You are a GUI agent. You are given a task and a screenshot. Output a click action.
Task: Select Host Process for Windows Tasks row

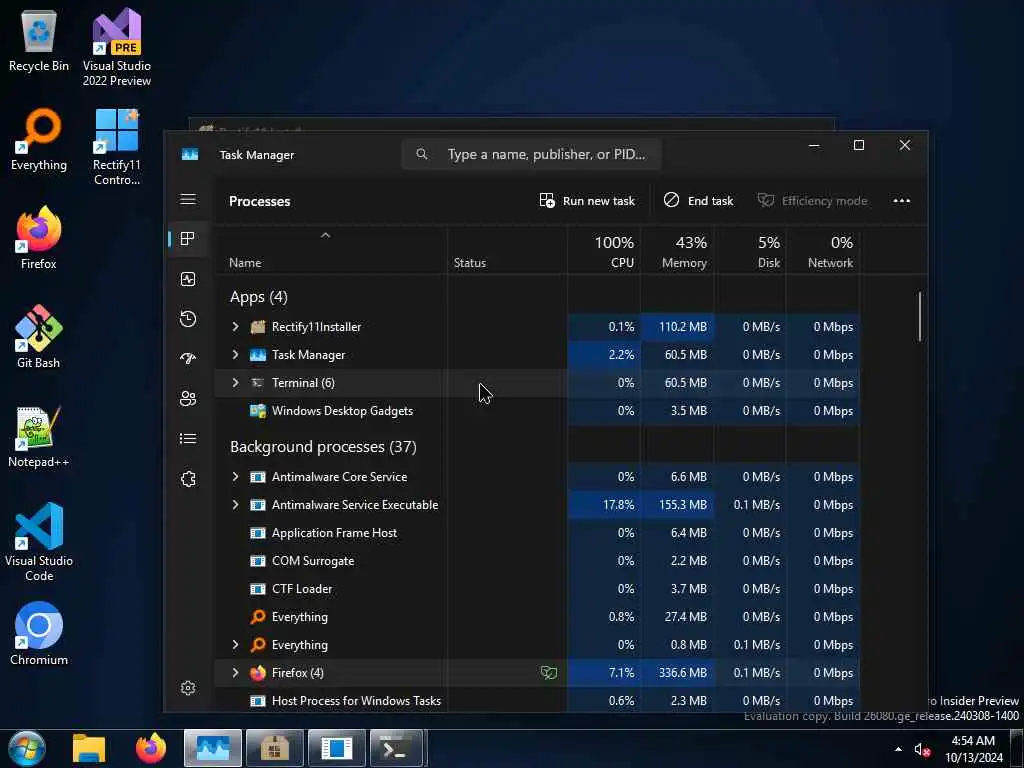click(x=537, y=701)
